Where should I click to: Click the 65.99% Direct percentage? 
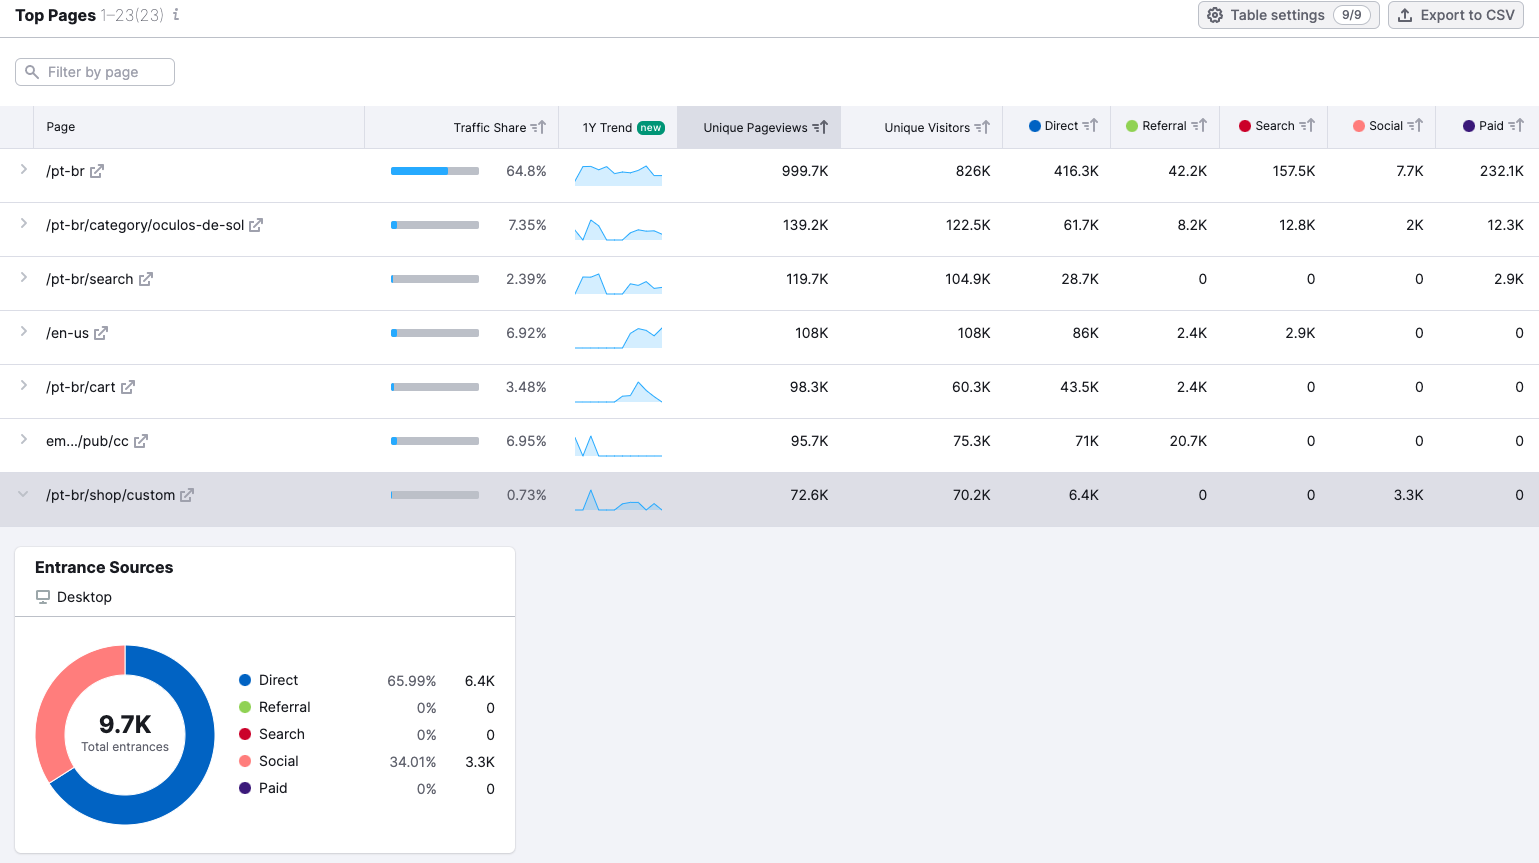412,681
